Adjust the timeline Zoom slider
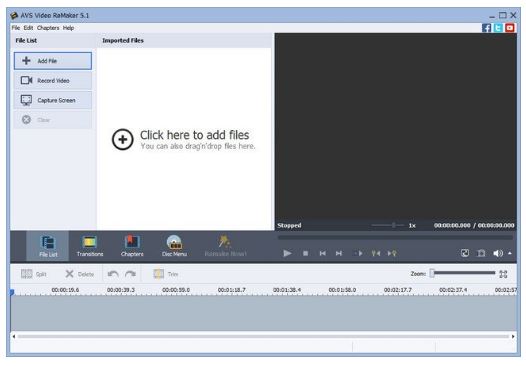Screen dimensions: 526x366 tap(463, 273)
